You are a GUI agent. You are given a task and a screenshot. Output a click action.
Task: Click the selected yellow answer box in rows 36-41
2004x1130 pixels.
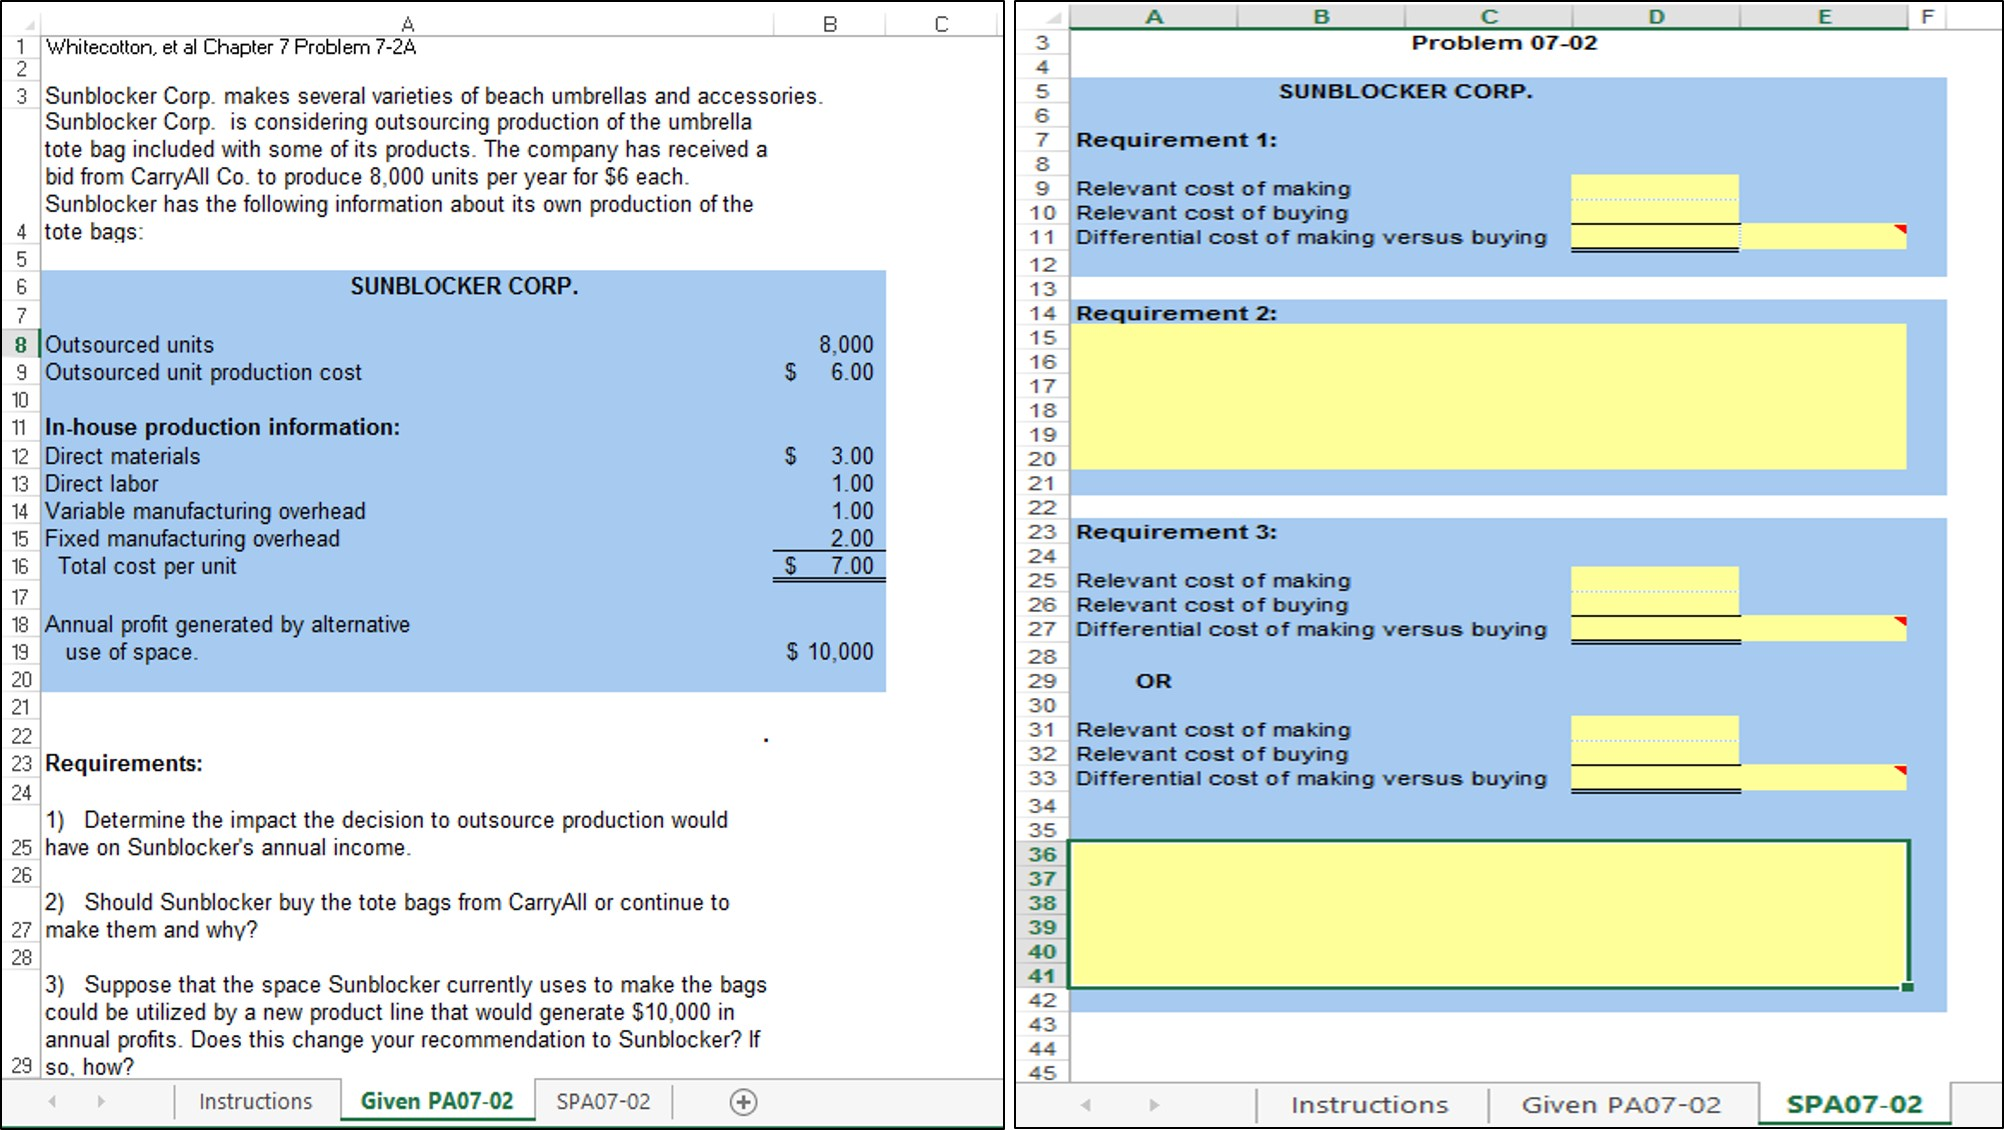pyautogui.click(x=1489, y=914)
